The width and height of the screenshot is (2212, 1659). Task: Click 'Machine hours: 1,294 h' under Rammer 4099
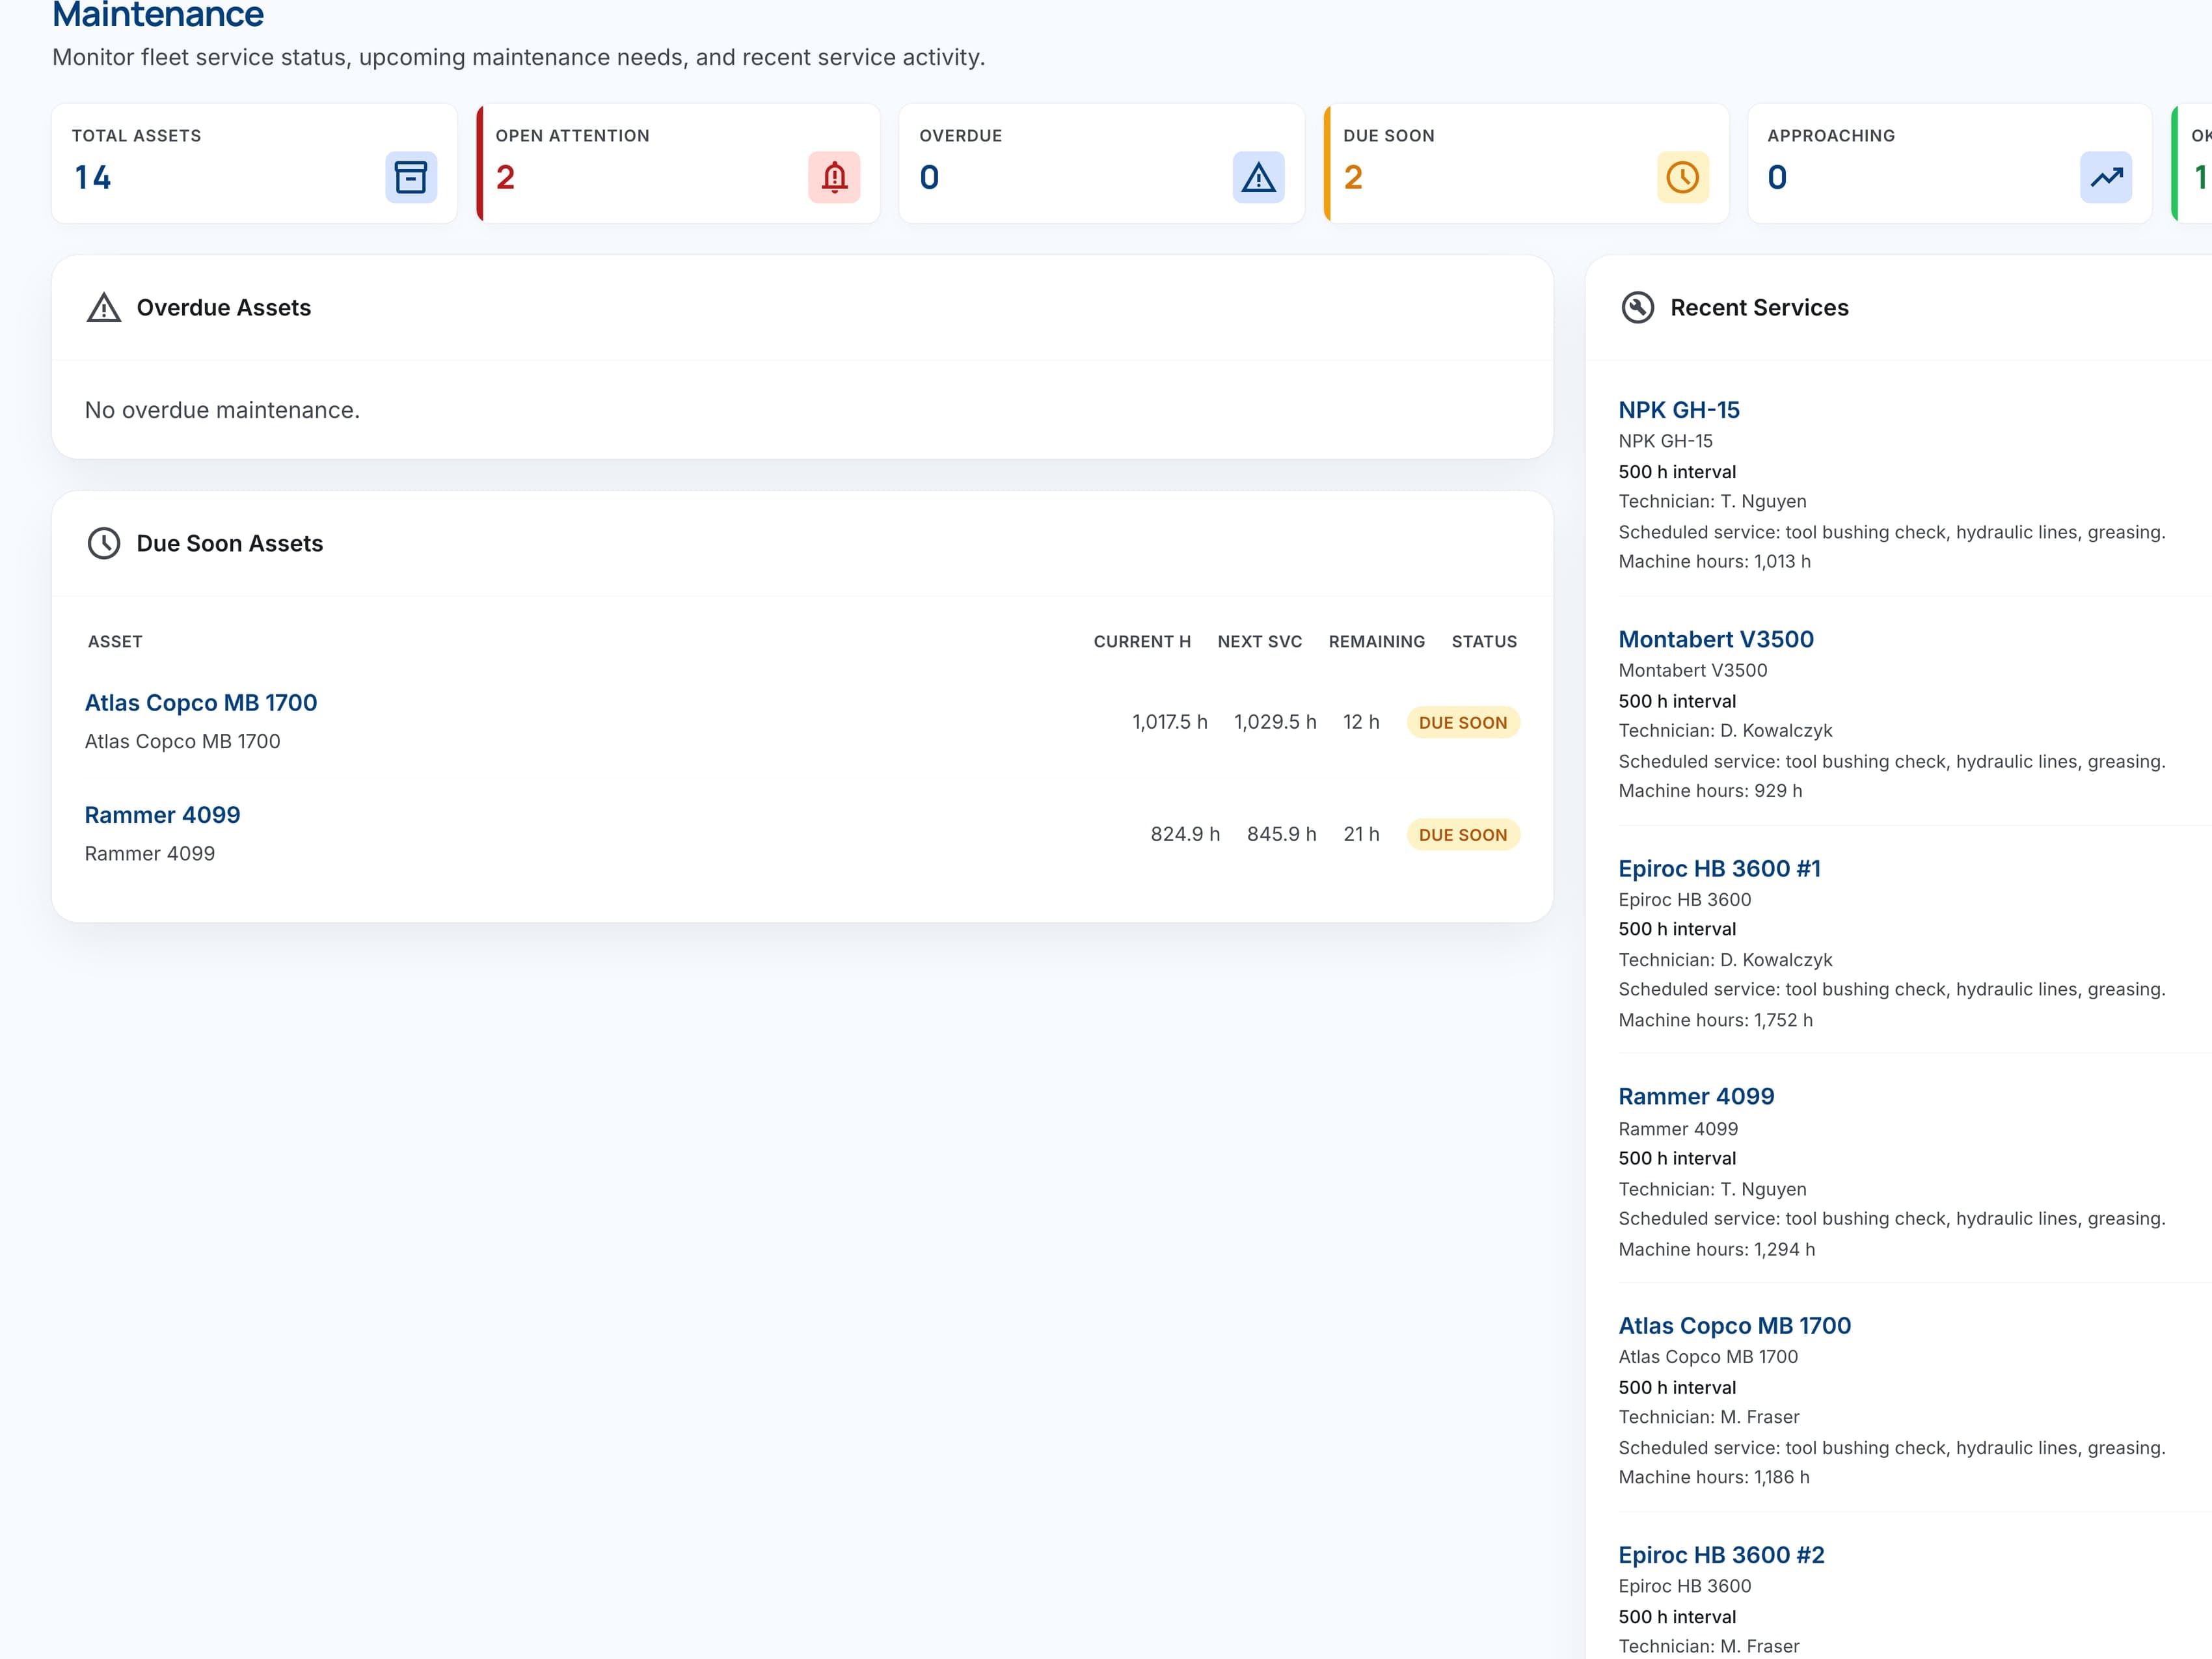pyautogui.click(x=1717, y=1249)
